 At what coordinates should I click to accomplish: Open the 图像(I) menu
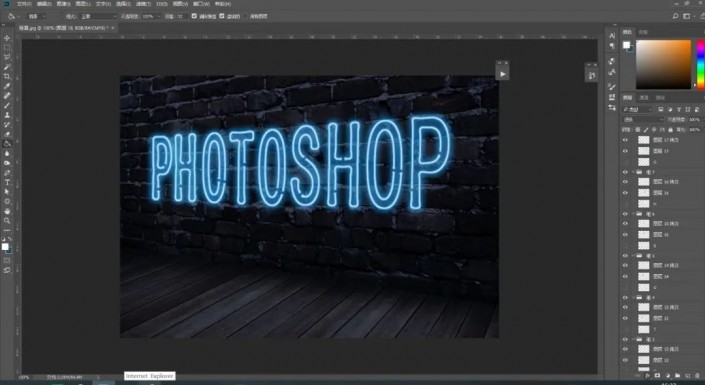pos(63,4)
